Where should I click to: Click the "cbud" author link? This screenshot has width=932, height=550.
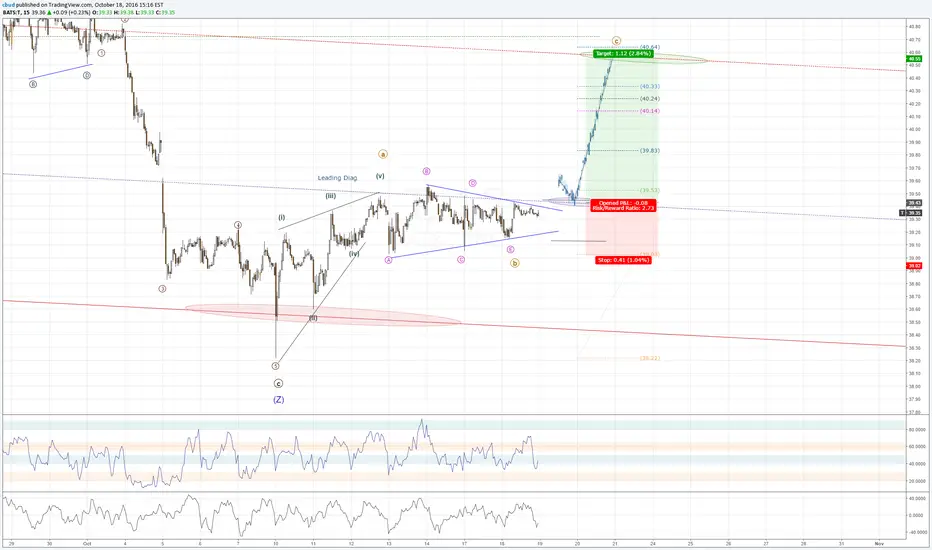tap(8, 5)
